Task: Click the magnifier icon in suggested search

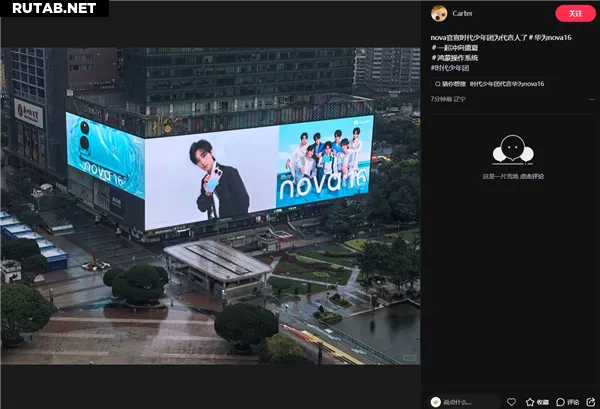Action: click(x=437, y=84)
